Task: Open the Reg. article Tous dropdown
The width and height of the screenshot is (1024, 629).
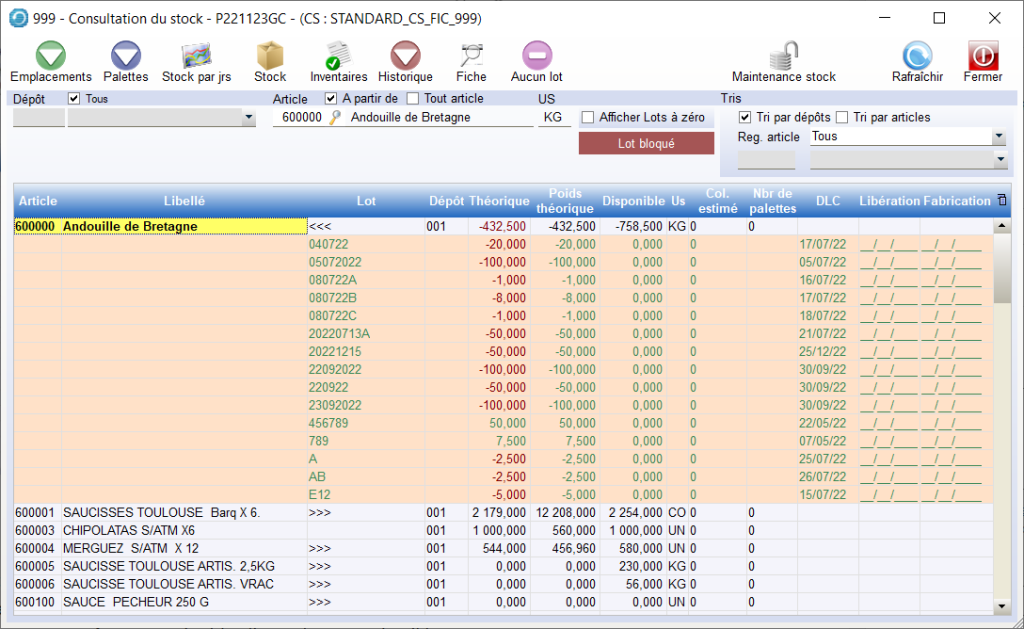Action: [998, 137]
